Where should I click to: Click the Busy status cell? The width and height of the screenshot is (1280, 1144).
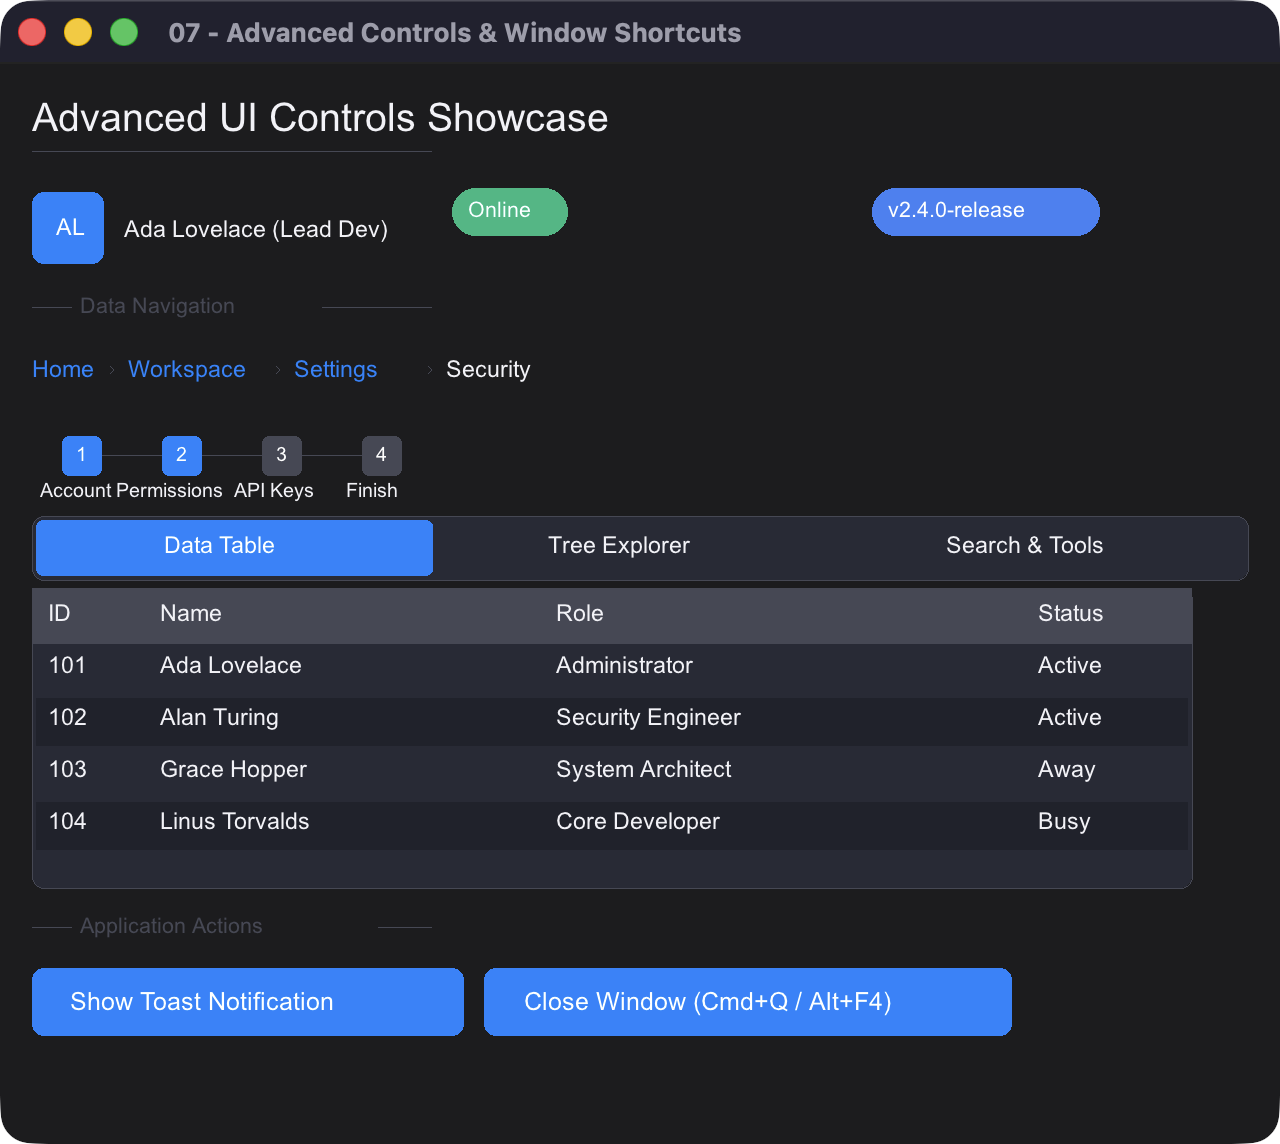coord(1064,822)
